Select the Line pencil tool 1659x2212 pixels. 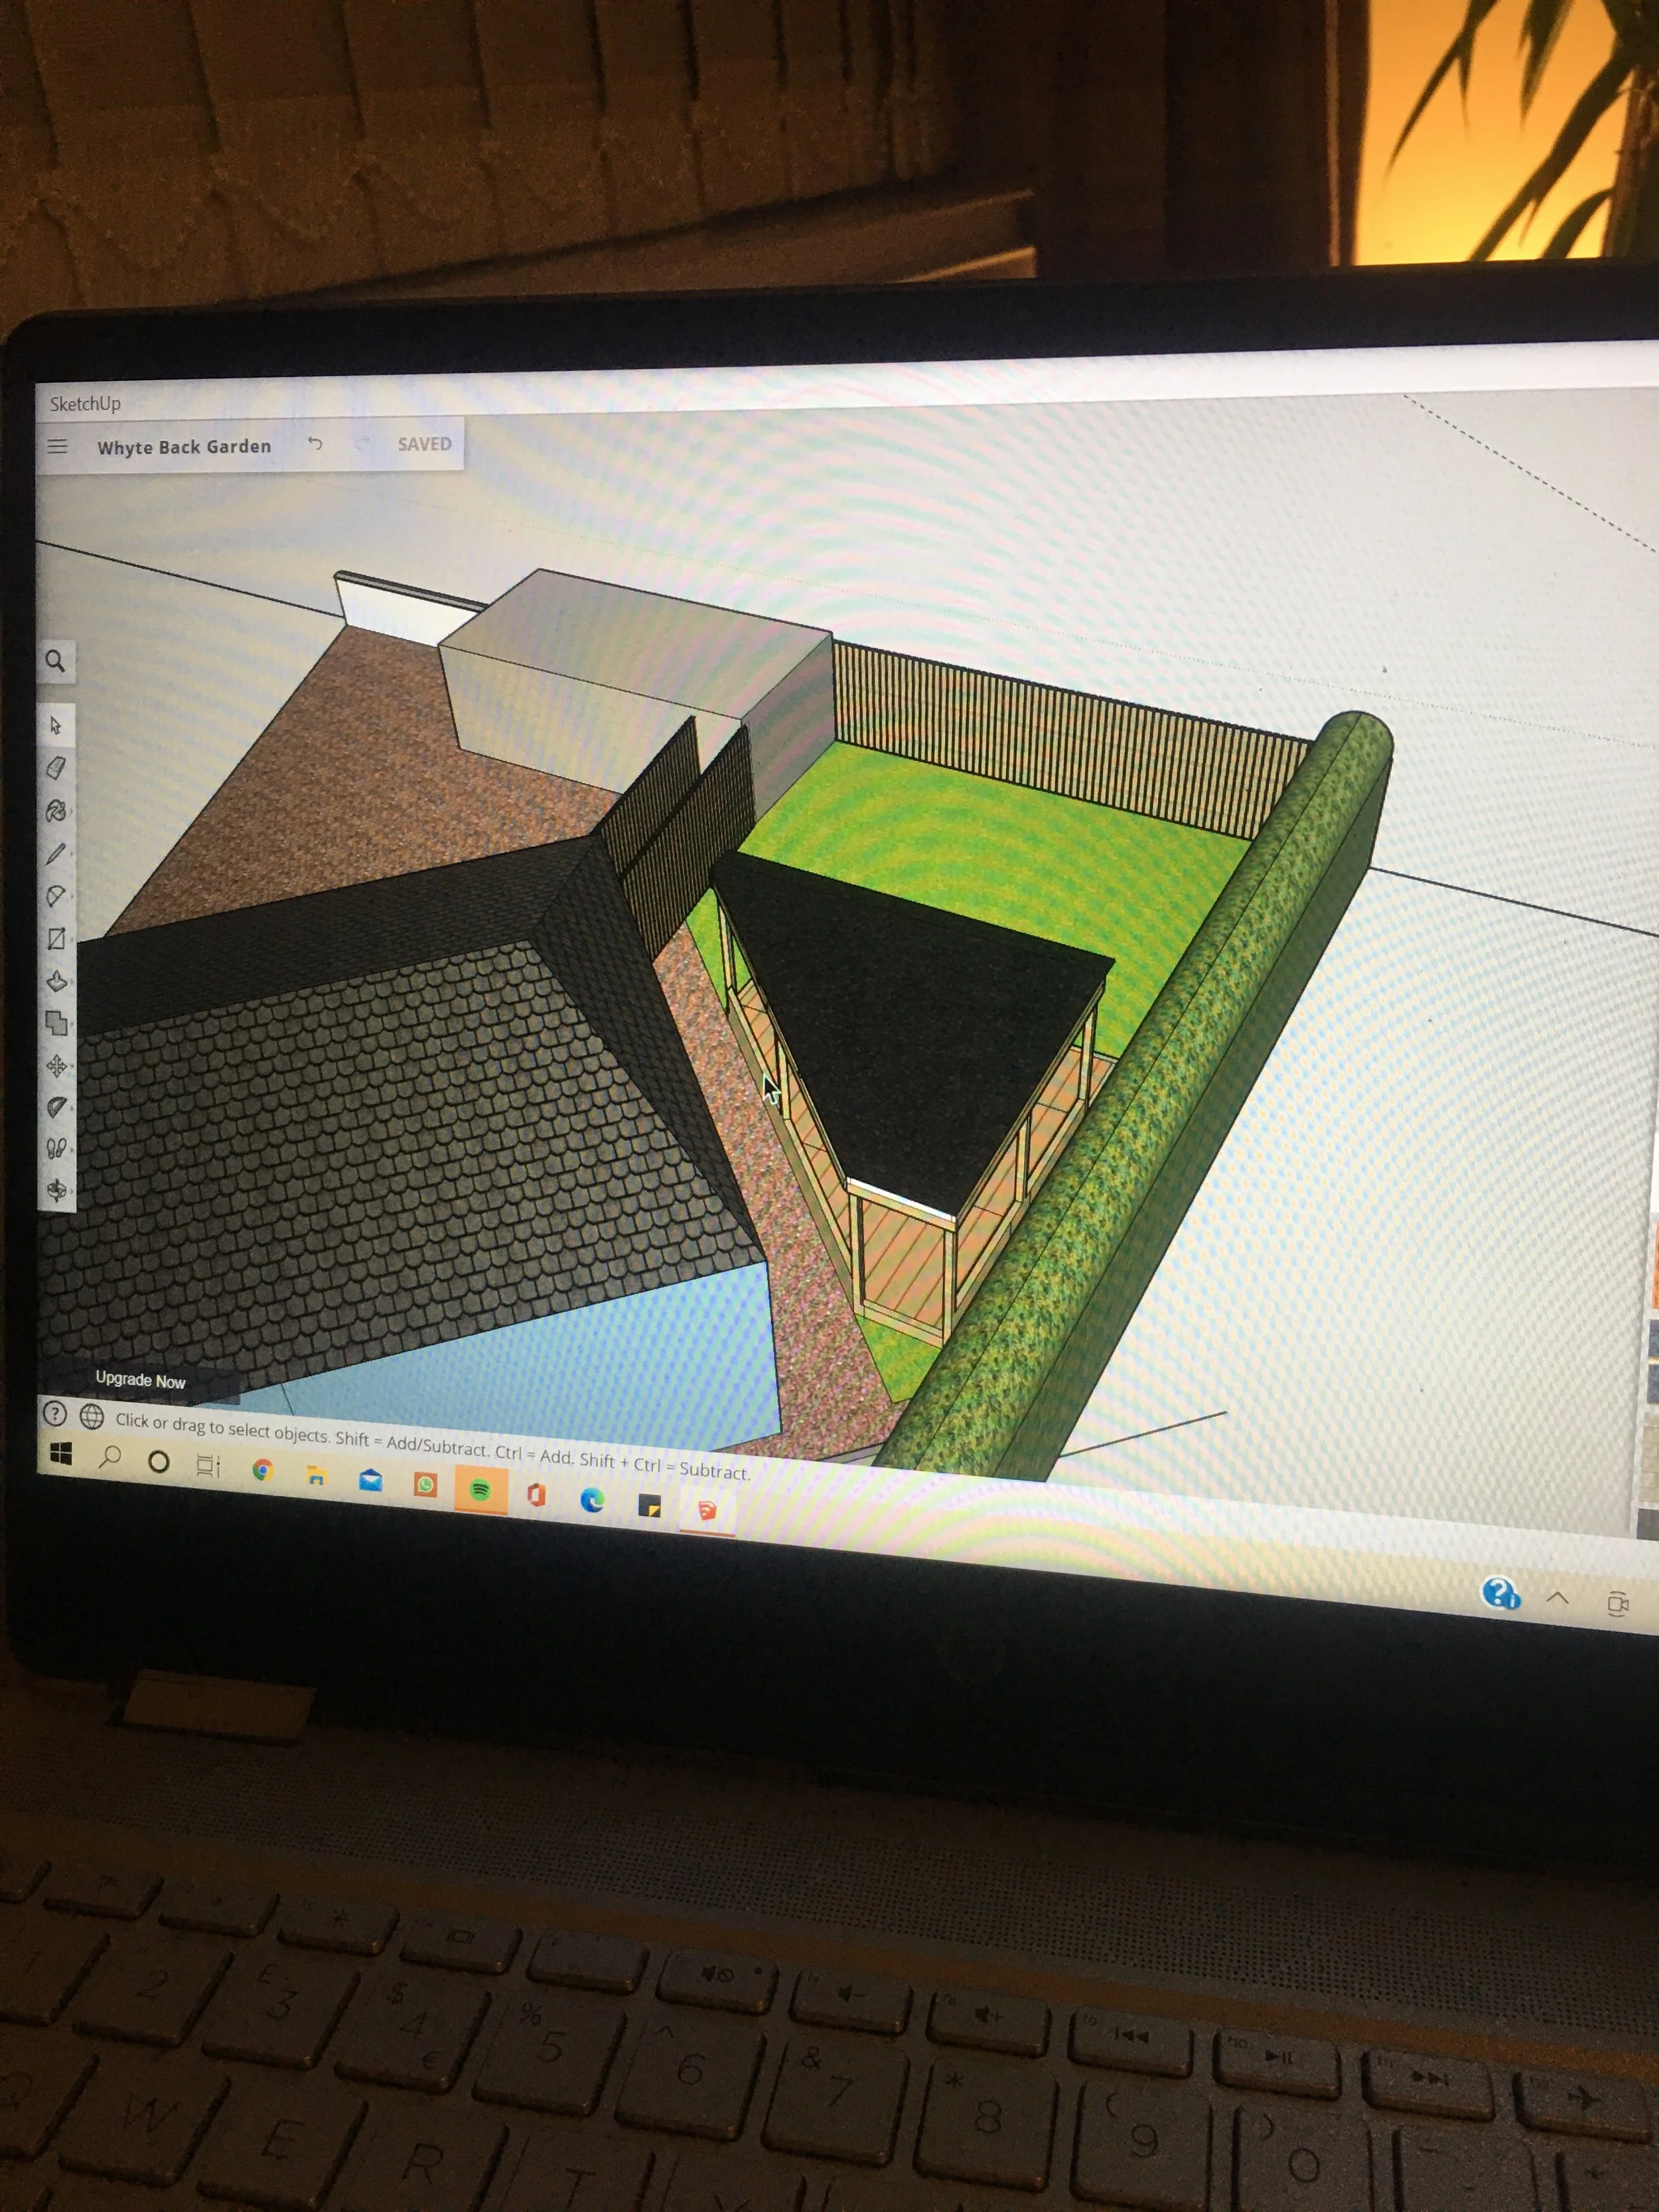[56, 853]
